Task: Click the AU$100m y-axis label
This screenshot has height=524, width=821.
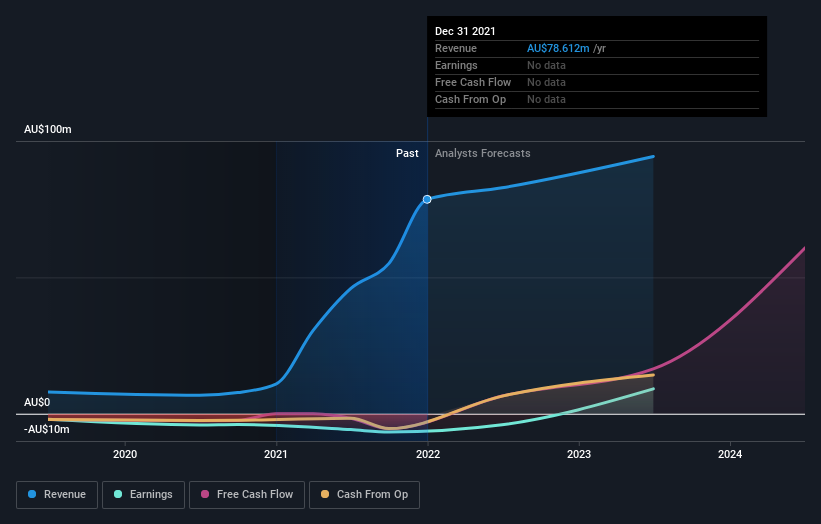Action: tap(48, 129)
